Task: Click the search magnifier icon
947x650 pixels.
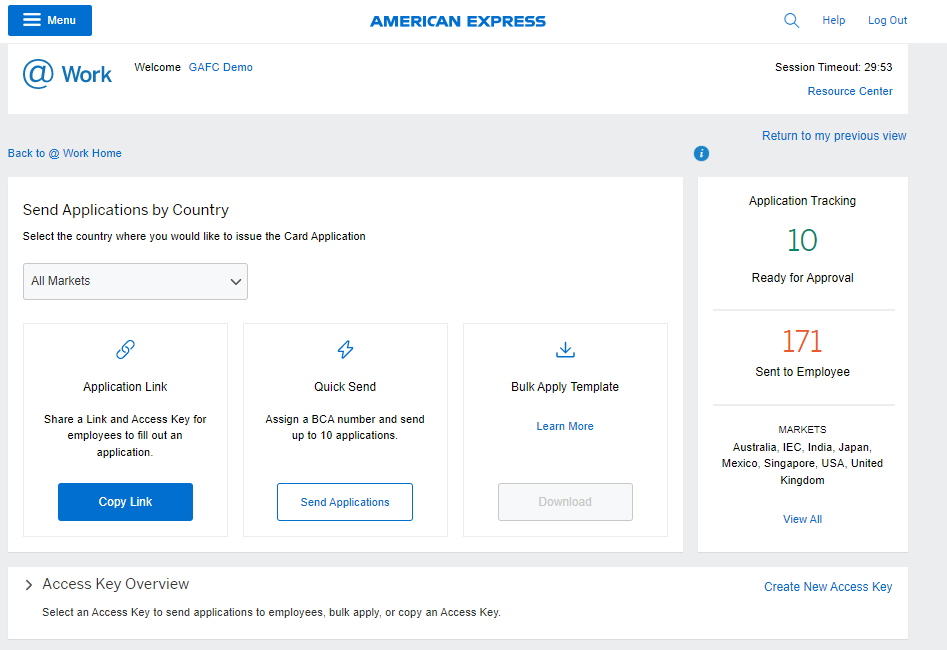Action: point(791,20)
